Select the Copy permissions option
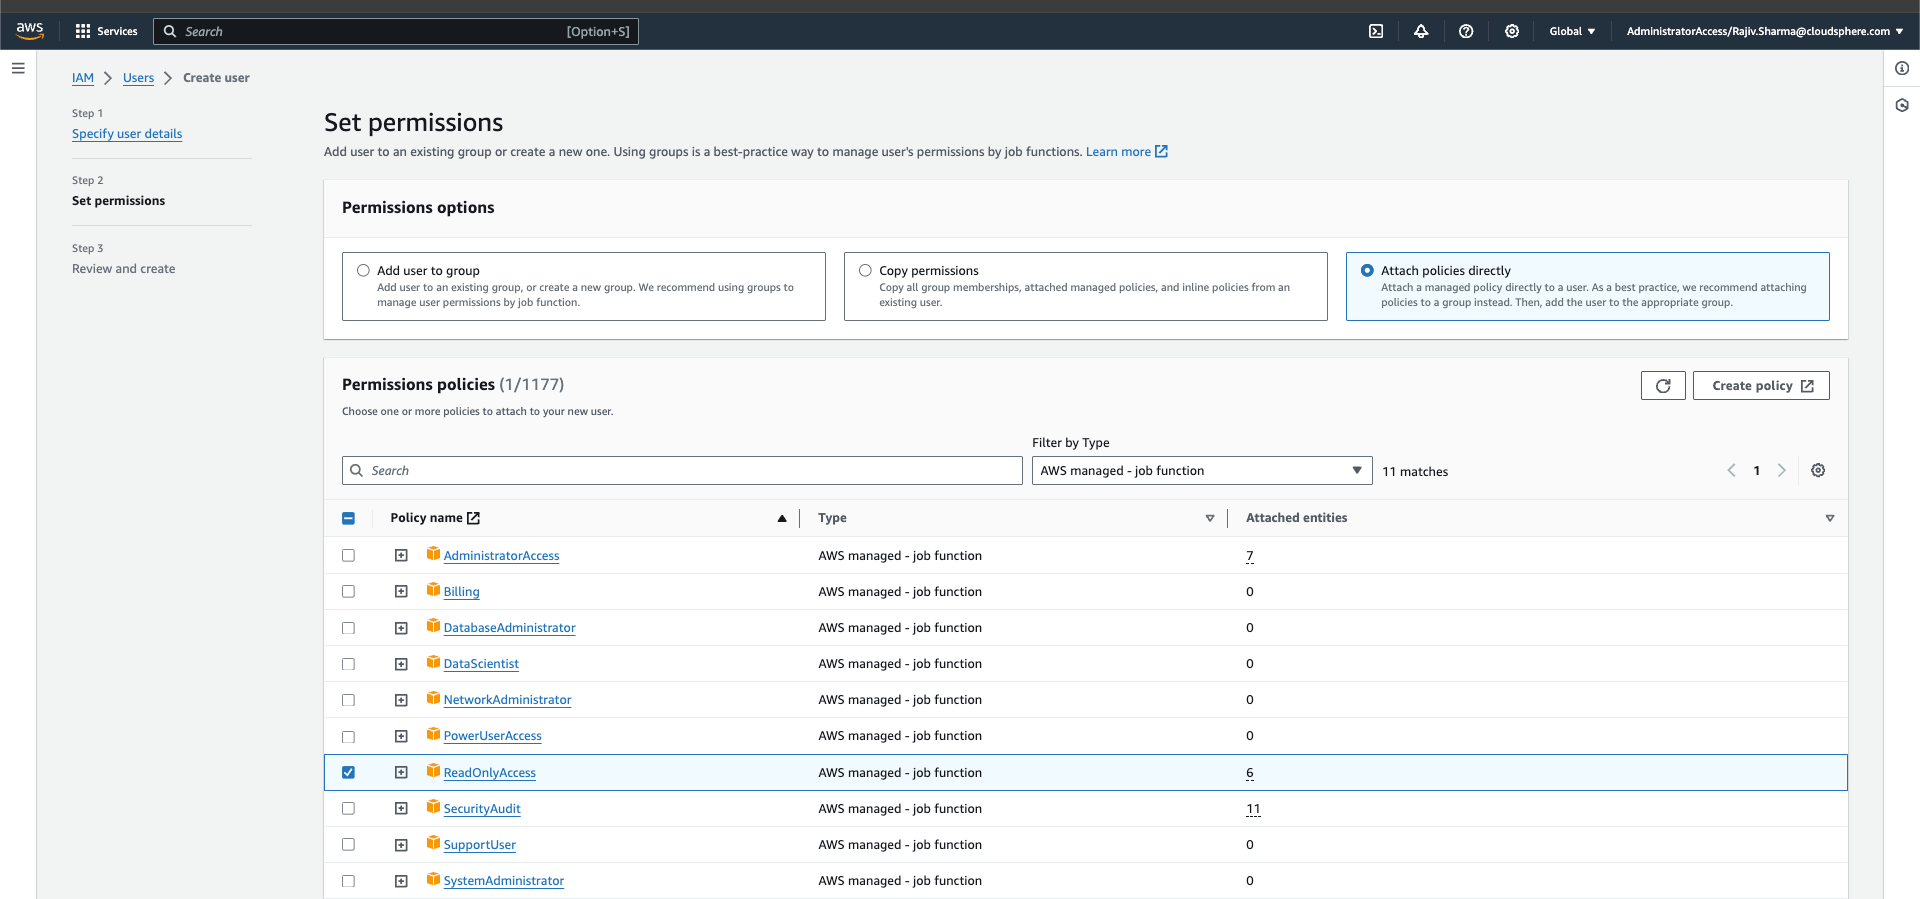 (865, 270)
